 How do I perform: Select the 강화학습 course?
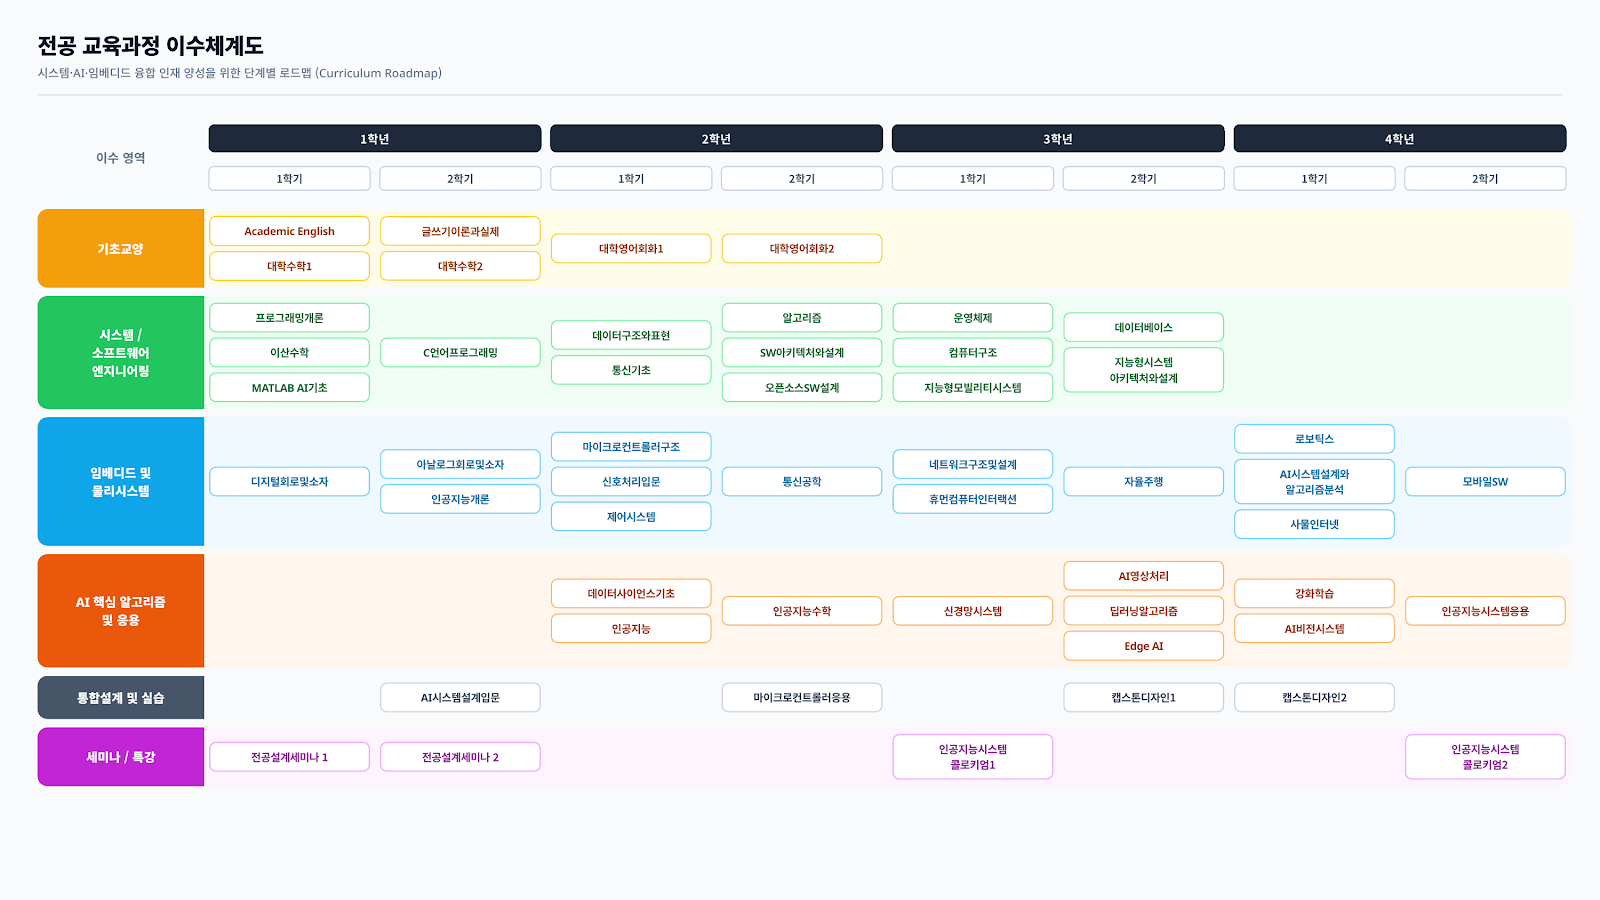(x=1315, y=593)
